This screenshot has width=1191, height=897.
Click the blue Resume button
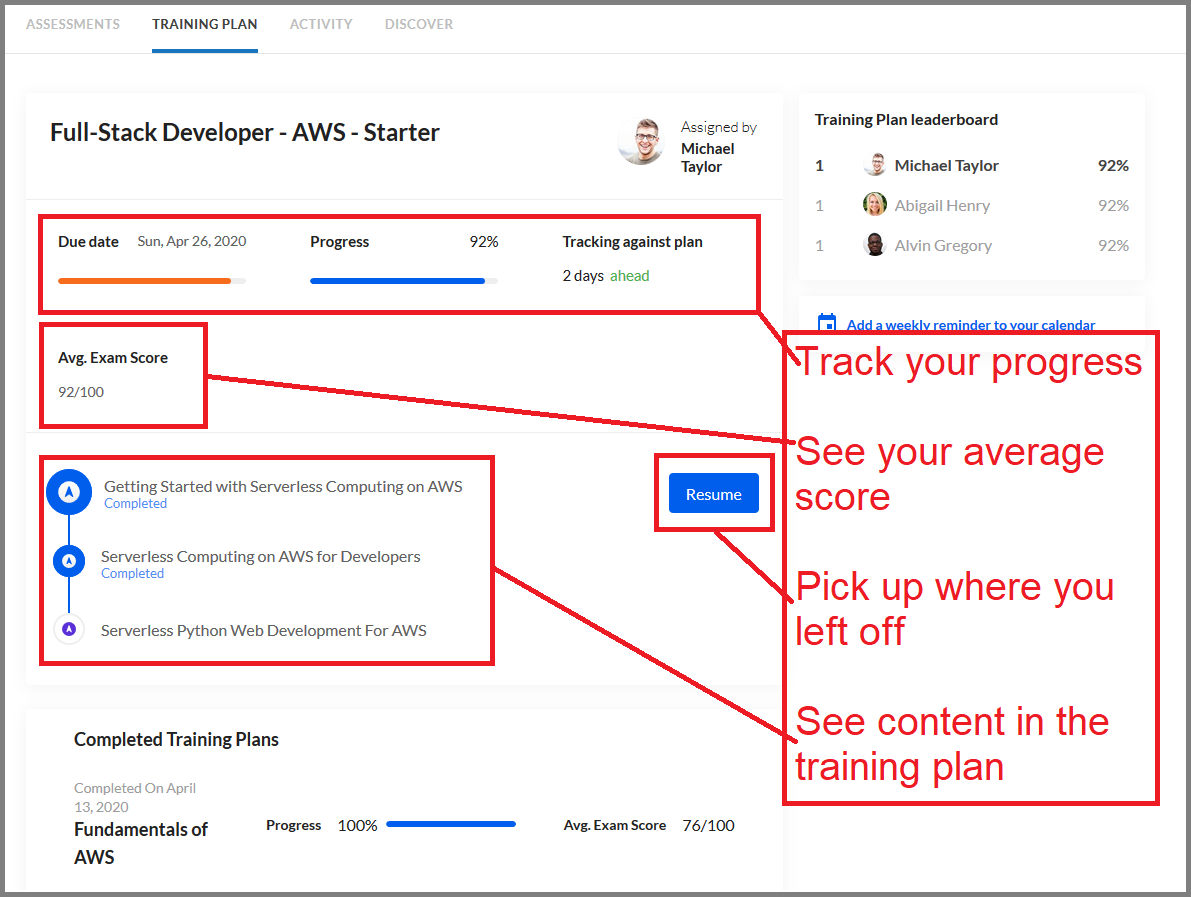coord(713,494)
